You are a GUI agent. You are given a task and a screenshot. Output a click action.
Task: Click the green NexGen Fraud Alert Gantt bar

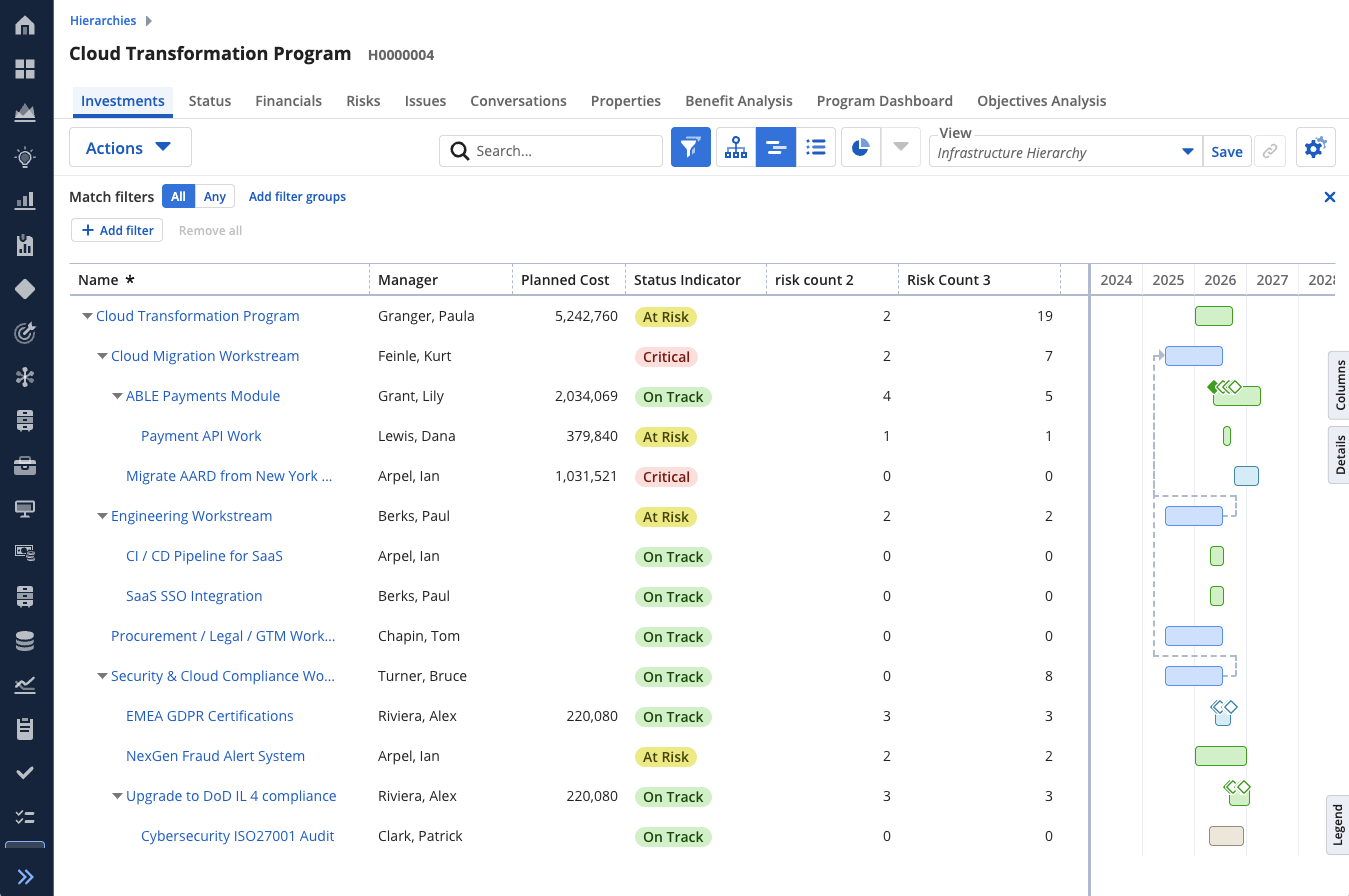[1221, 756]
